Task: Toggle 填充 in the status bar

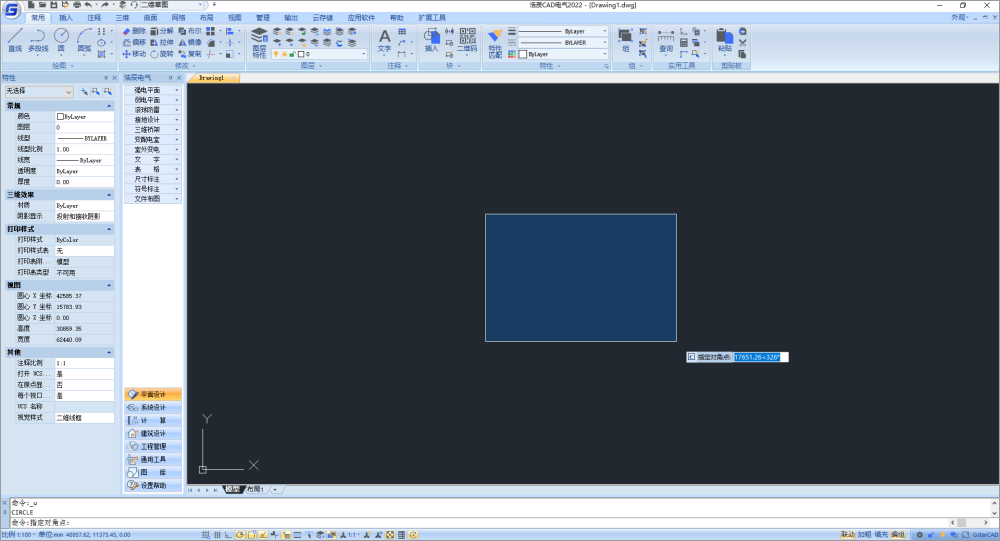Action: point(881,535)
